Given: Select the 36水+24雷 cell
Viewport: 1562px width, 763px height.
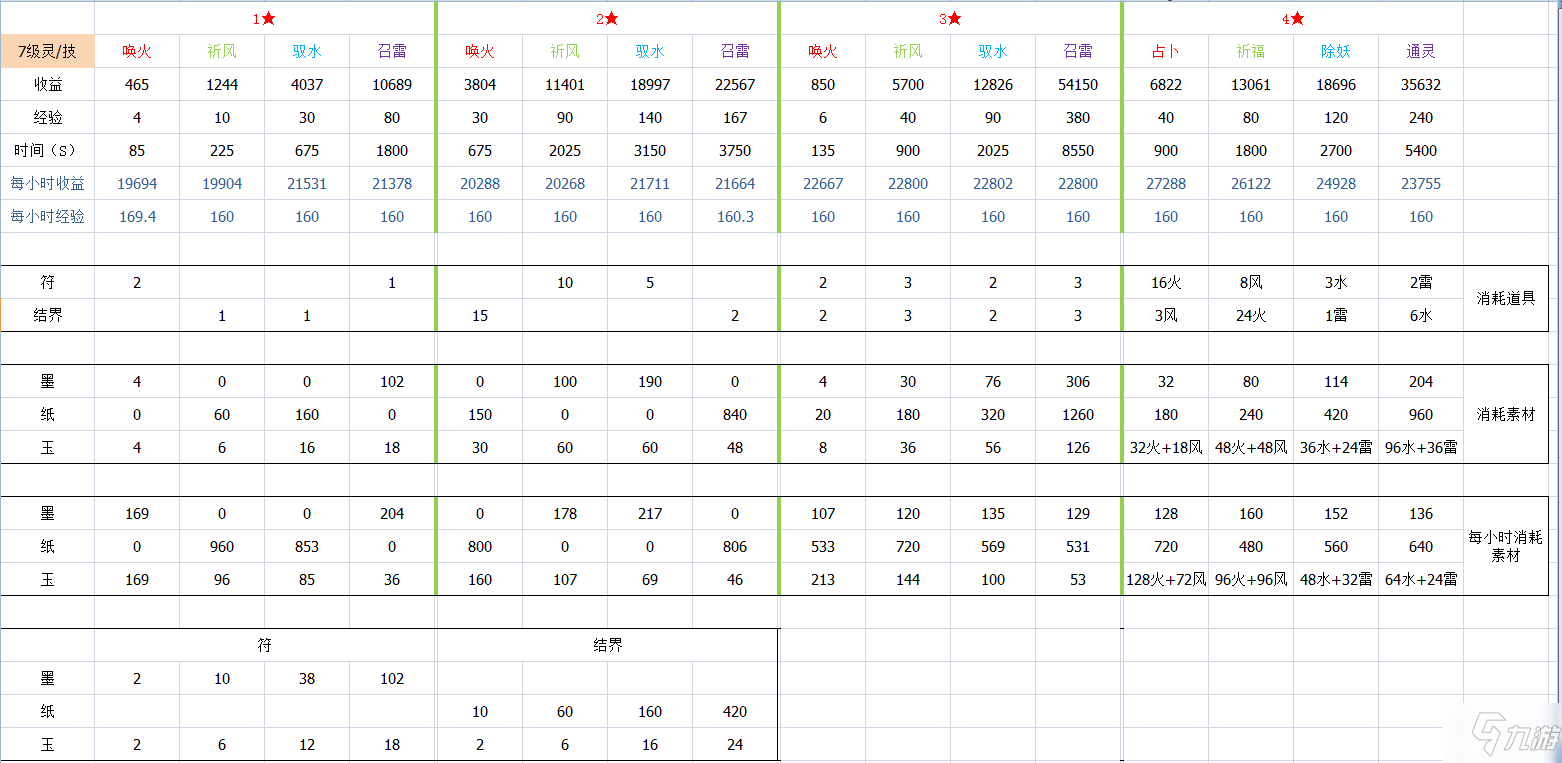Looking at the screenshot, I should [1336, 448].
